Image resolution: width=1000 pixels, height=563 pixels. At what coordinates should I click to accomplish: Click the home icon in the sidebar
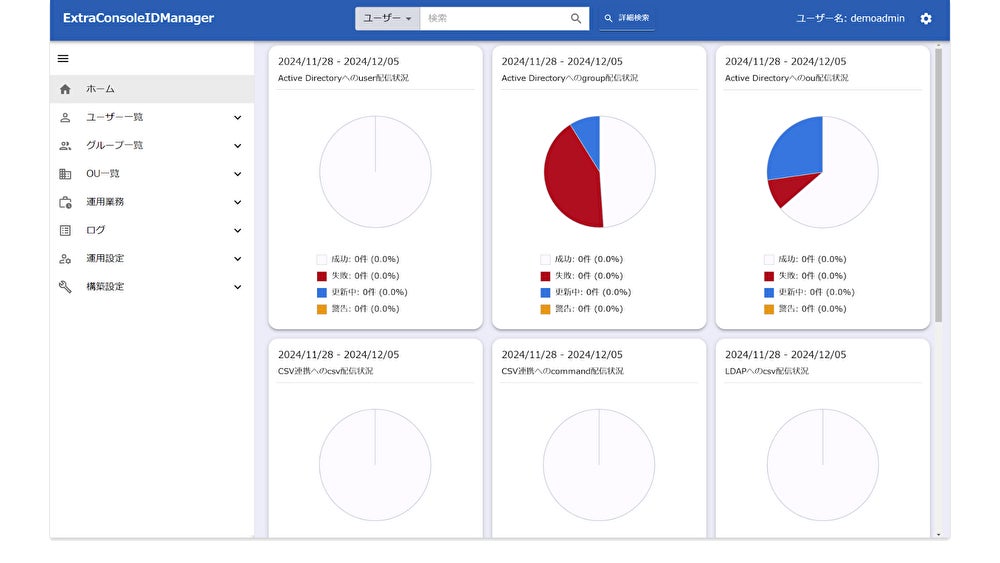65,89
